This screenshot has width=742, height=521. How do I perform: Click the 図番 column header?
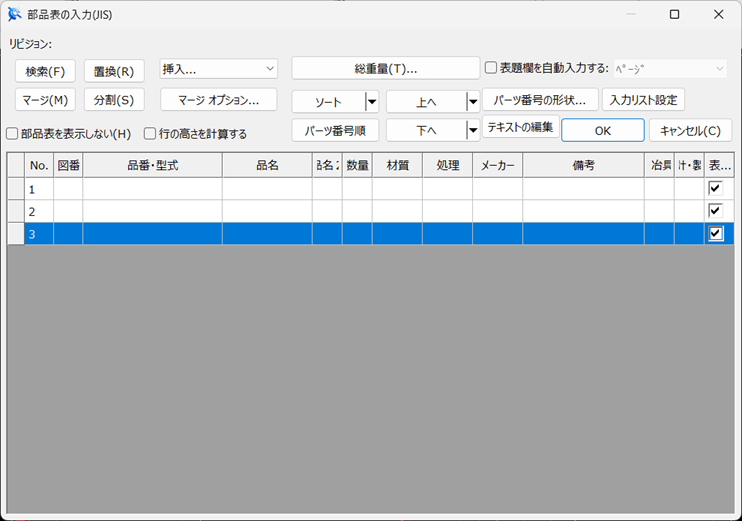coord(69,165)
